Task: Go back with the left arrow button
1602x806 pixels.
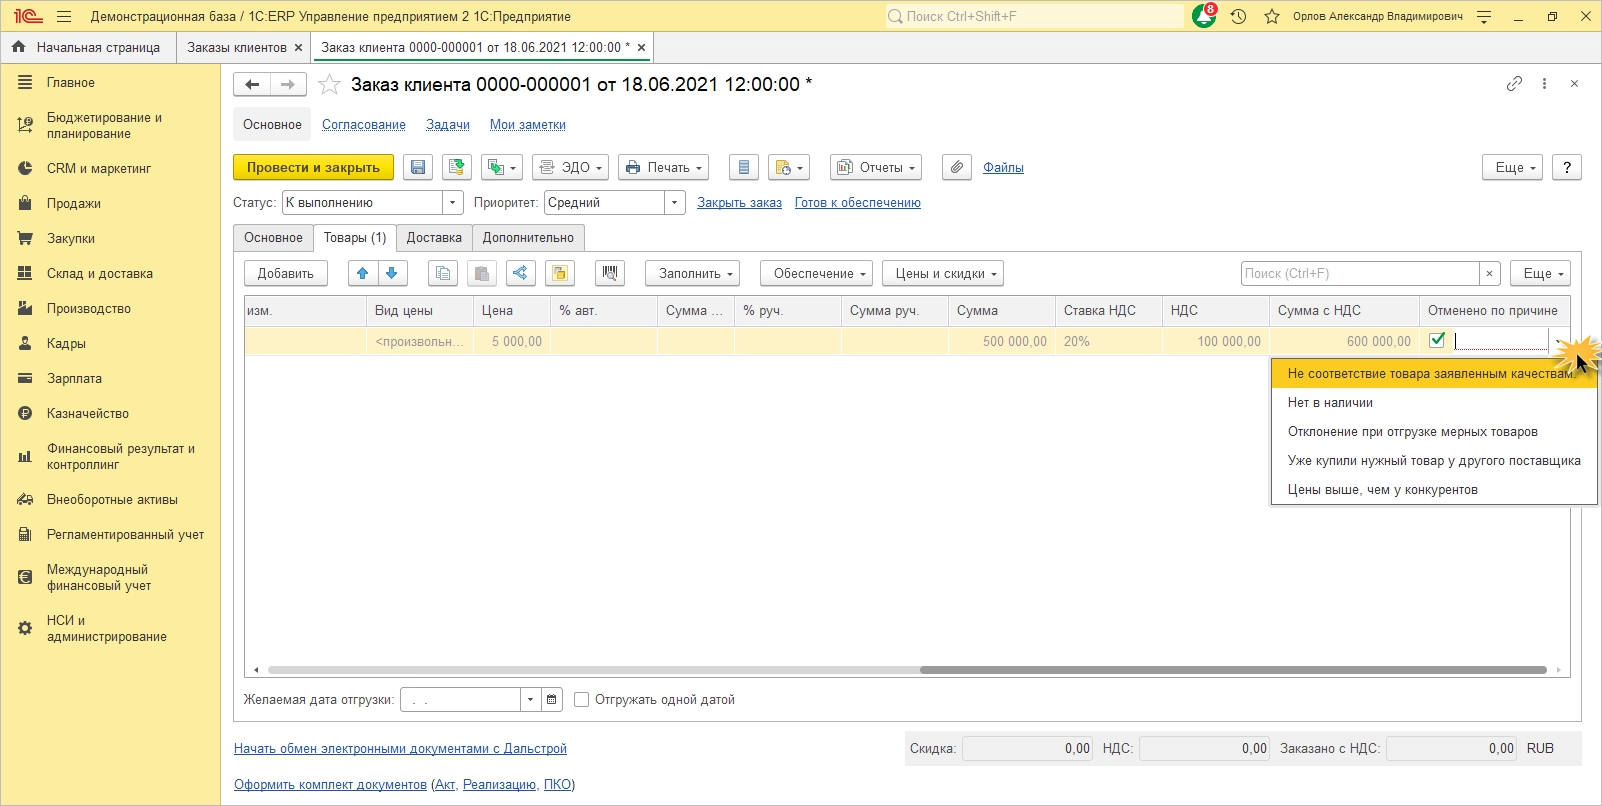Action: [x=252, y=85]
